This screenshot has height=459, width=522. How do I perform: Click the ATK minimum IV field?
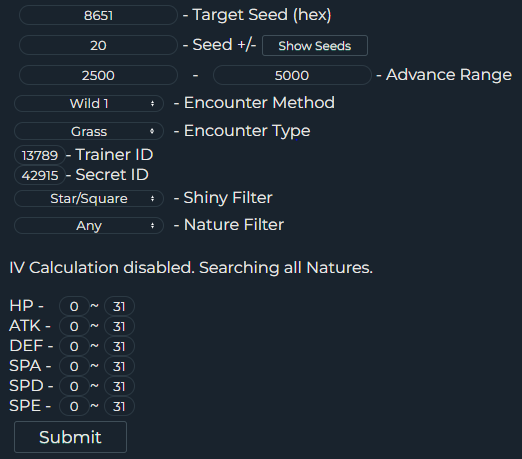pyautogui.click(x=74, y=326)
